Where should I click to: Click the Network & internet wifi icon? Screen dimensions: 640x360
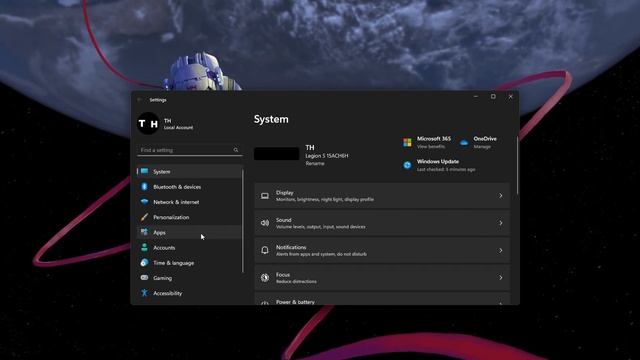click(x=144, y=202)
